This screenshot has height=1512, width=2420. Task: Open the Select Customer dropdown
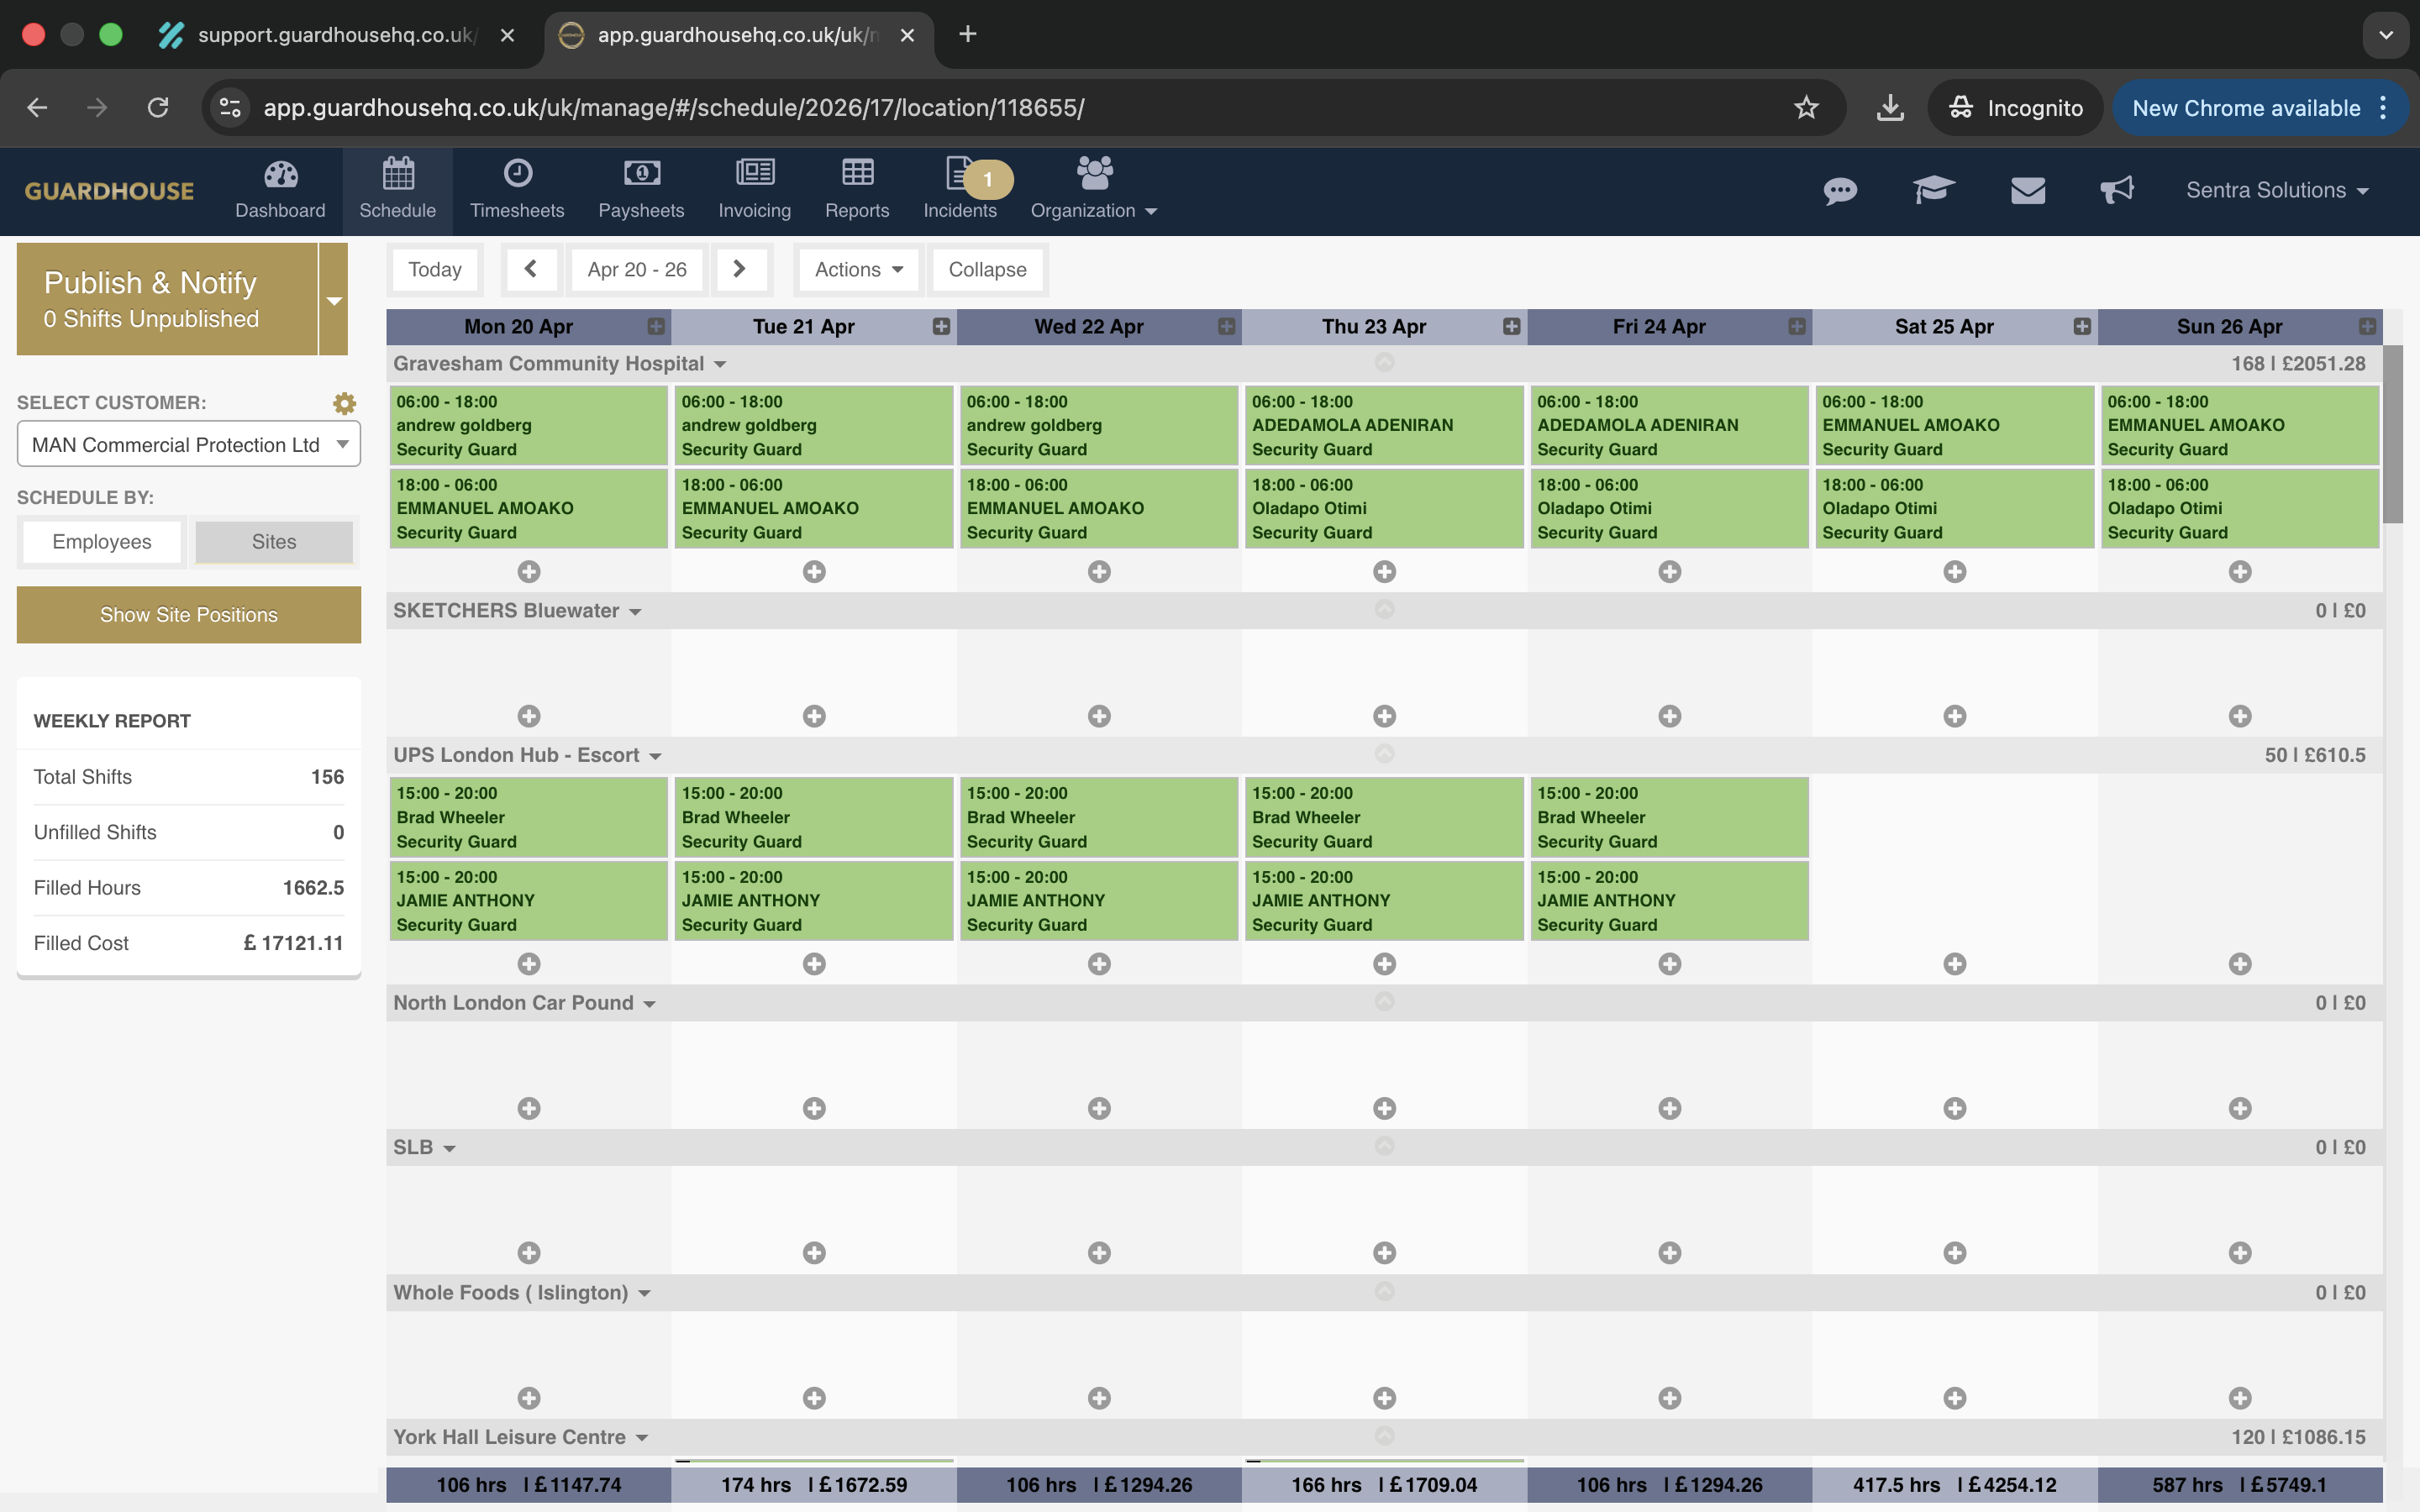click(x=188, y=444)
